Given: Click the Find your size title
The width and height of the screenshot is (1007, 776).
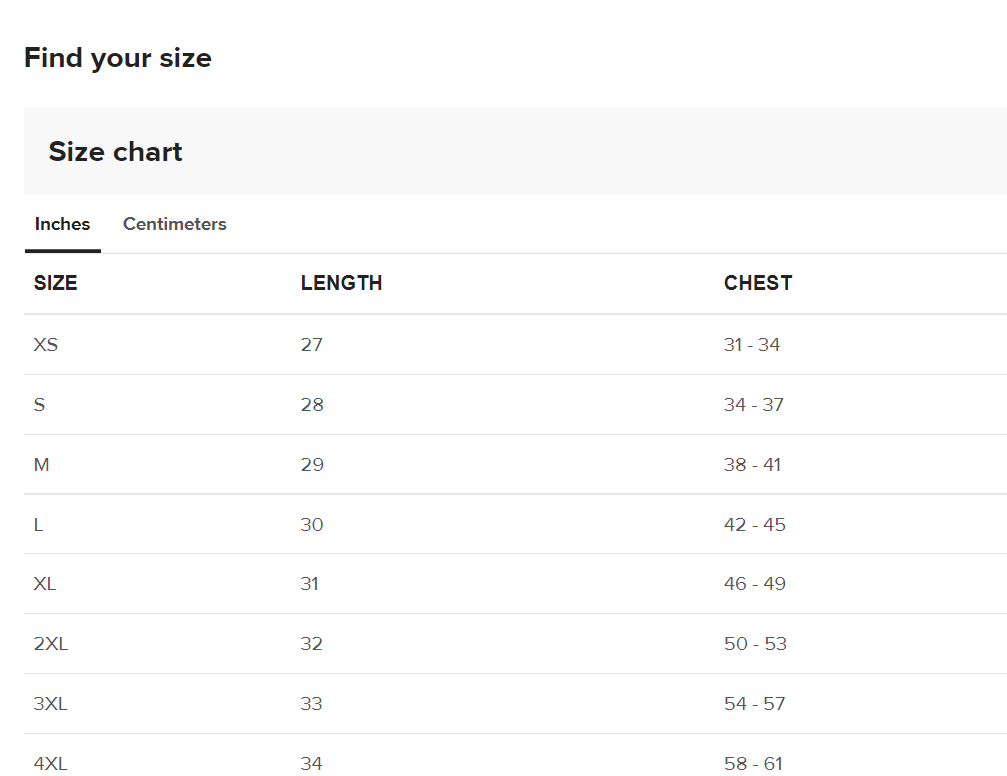Looking at the screenshot, I should click(x=117, y=58).
